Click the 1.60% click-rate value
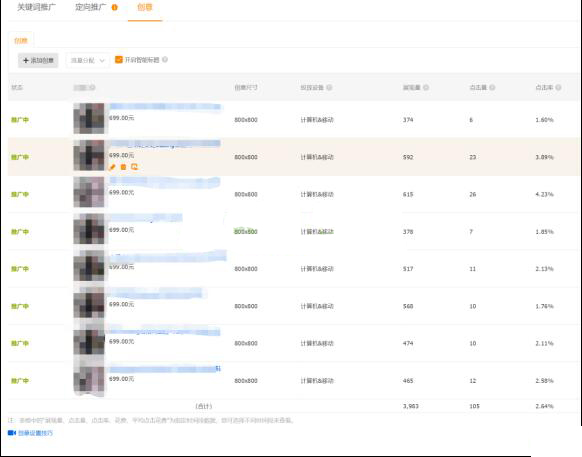This screenshot has width=582, height=457. click(545, 120)
